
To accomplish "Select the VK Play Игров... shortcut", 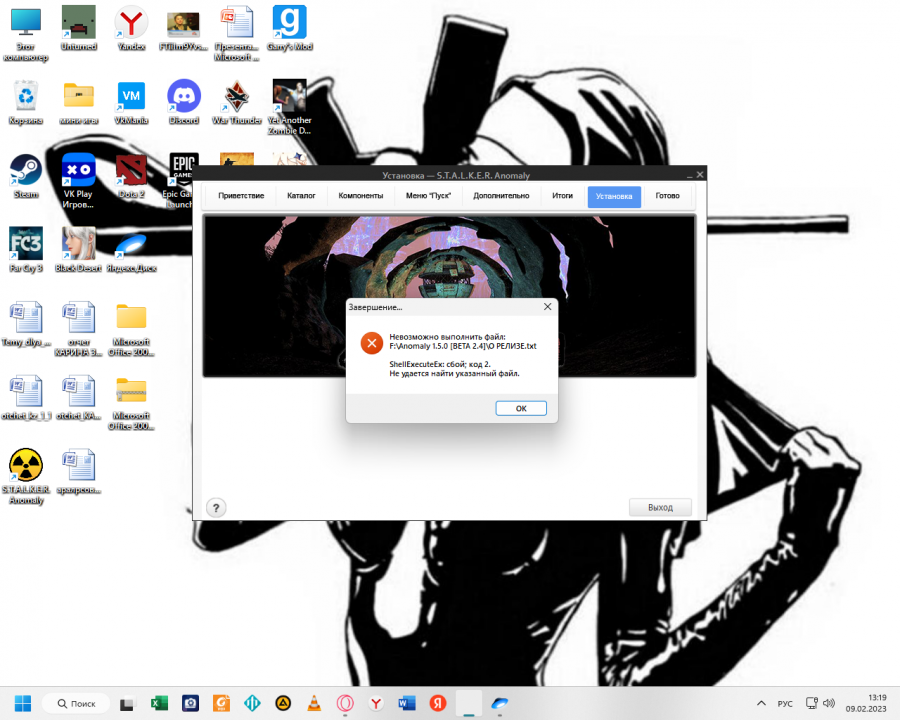I will (x=78, y=181).
